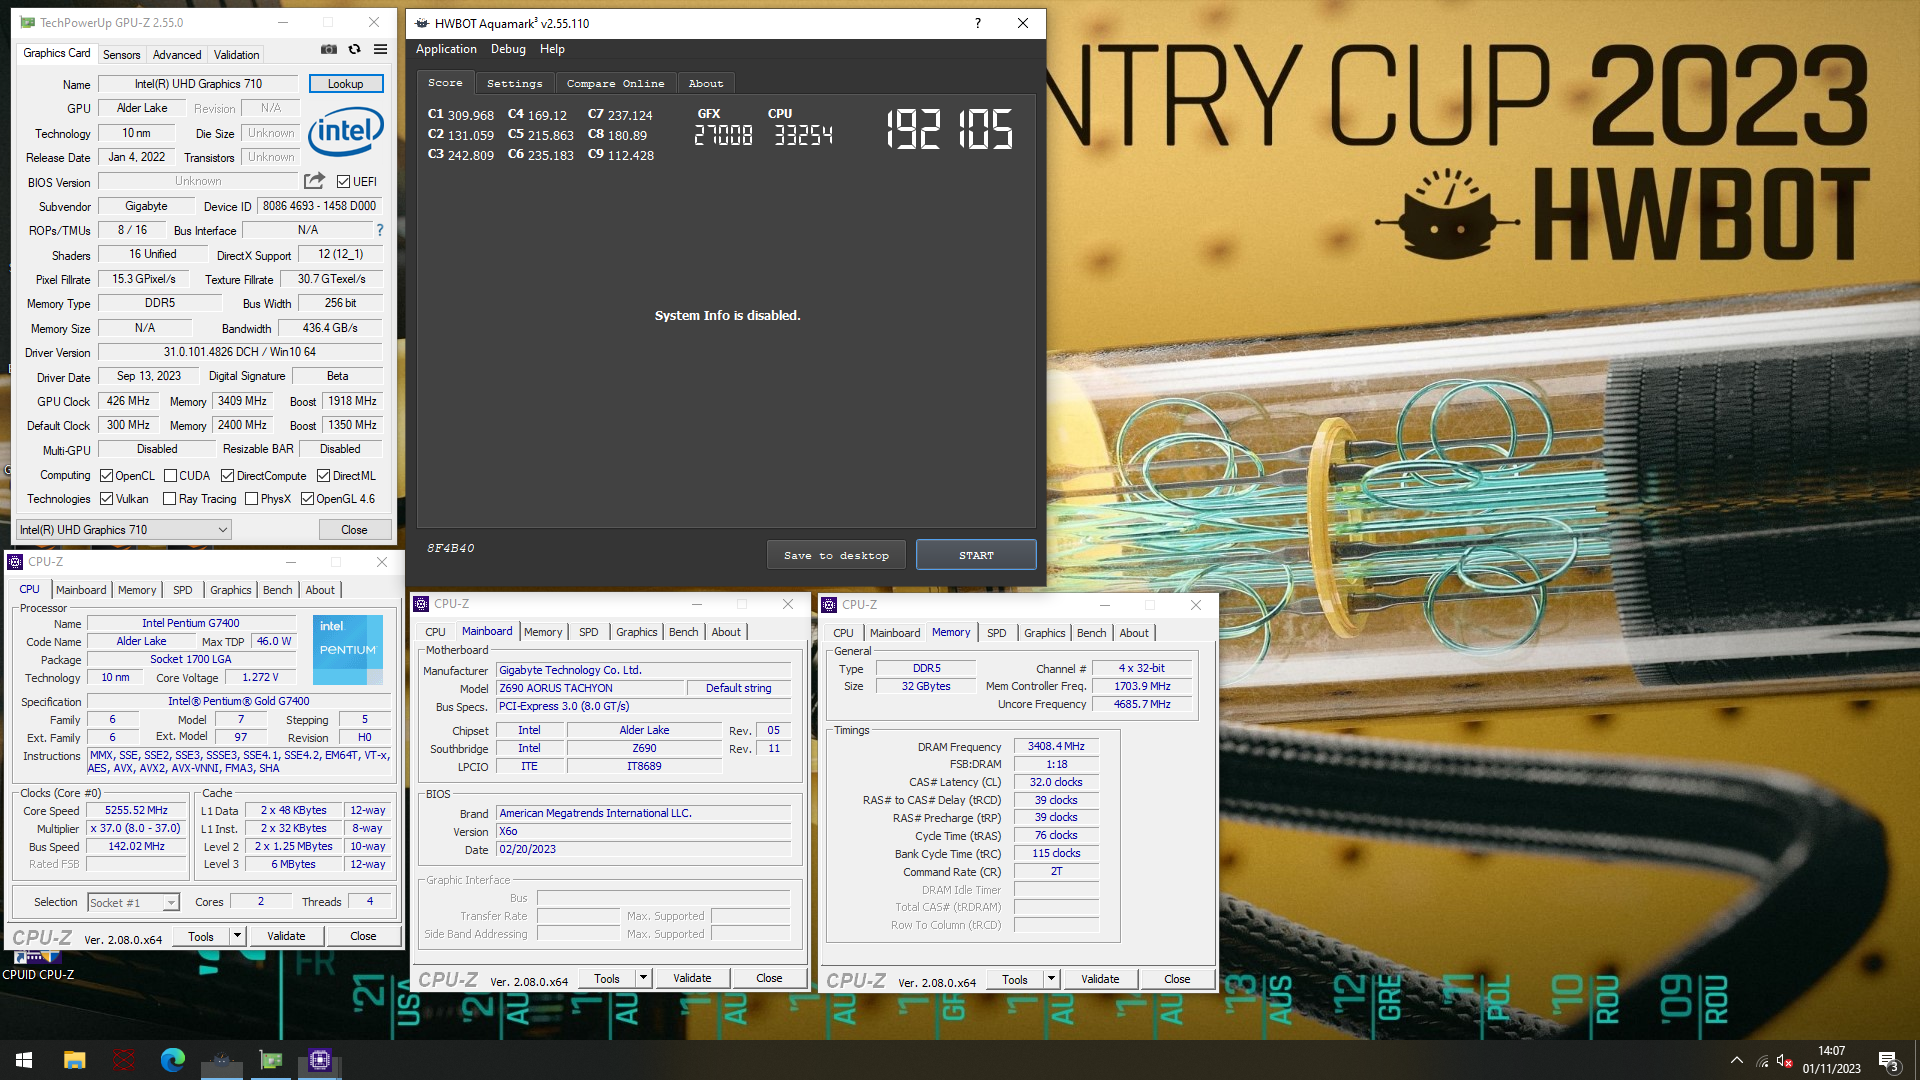Click the HWBOT Aquamark title bar icon

tap(422, 23)
